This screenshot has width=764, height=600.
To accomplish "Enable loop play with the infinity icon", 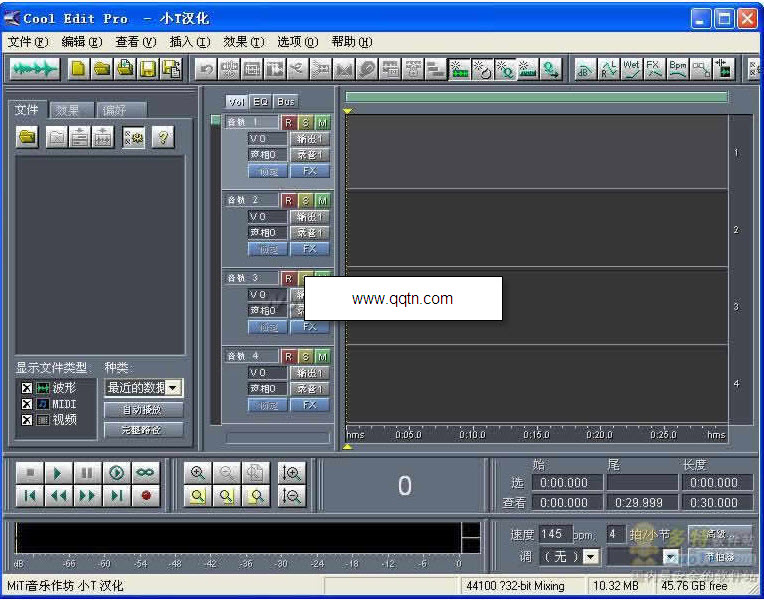I will tap(145, 473).
